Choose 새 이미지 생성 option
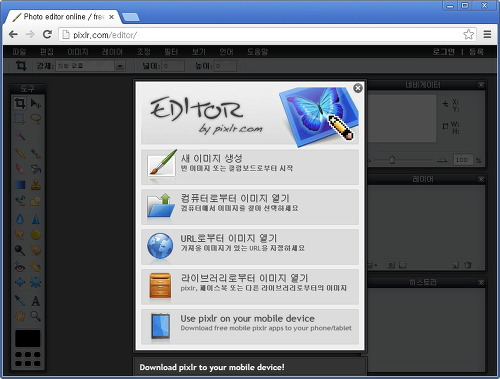500x379 pixels. tap(250, 167)
